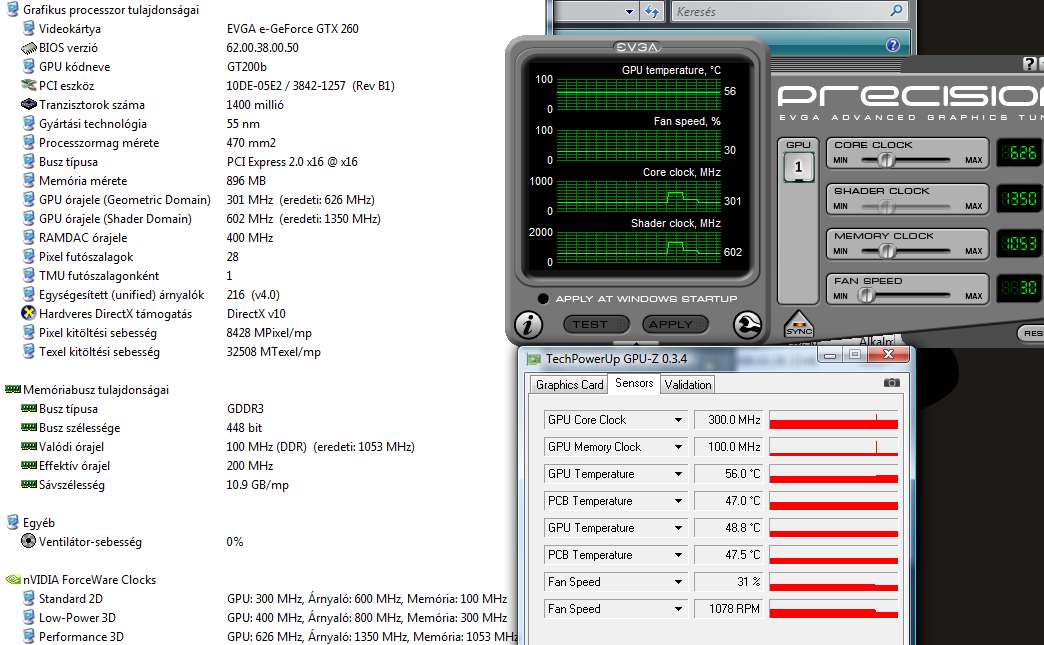Click the BIOS verzió chip icon
This screenshot has width=1044, height=645.
29,48
